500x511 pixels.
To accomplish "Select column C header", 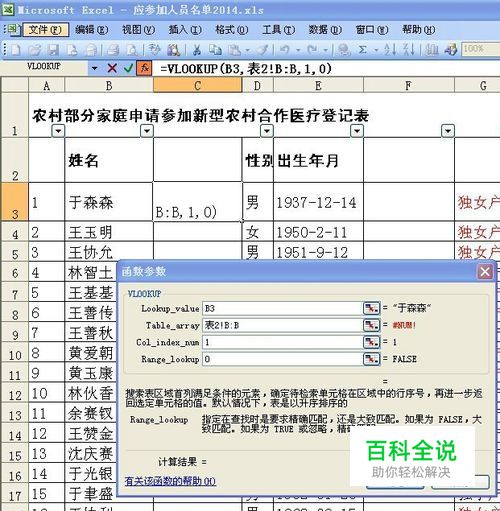I will coord(197,86).
